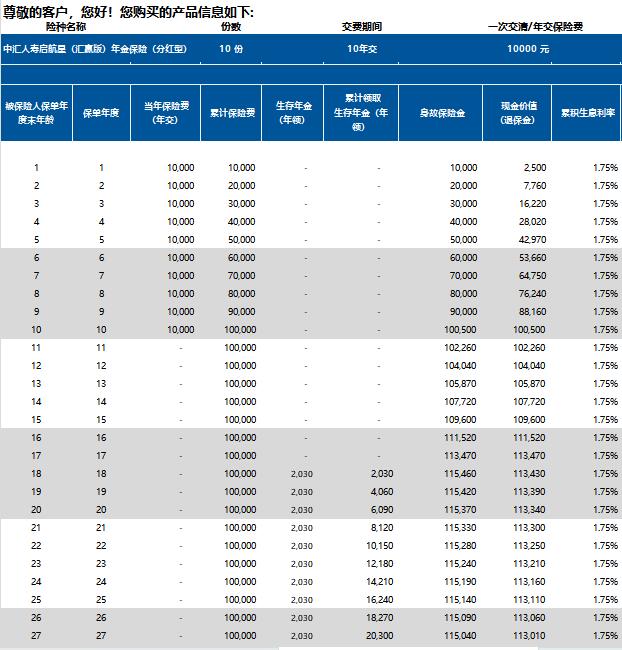Select the 累计领取生存年金 column header
Screen dimensions: 622x650
coord(360,113)
